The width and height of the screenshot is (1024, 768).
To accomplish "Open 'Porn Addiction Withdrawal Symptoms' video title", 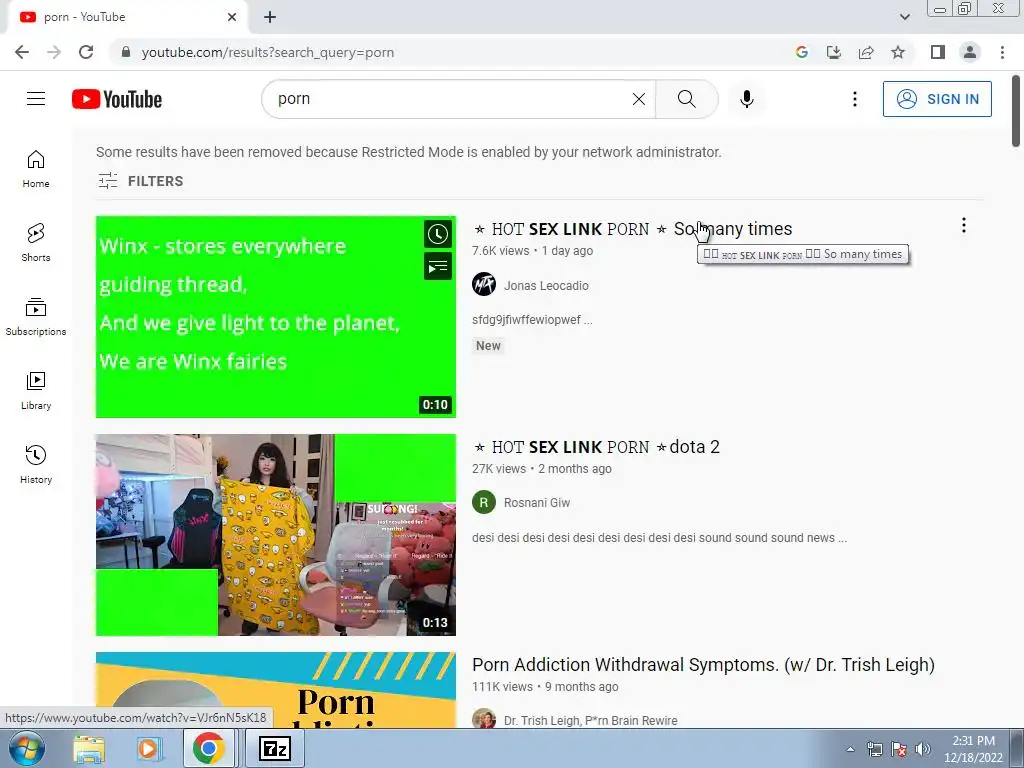I will tap(703, 665).
